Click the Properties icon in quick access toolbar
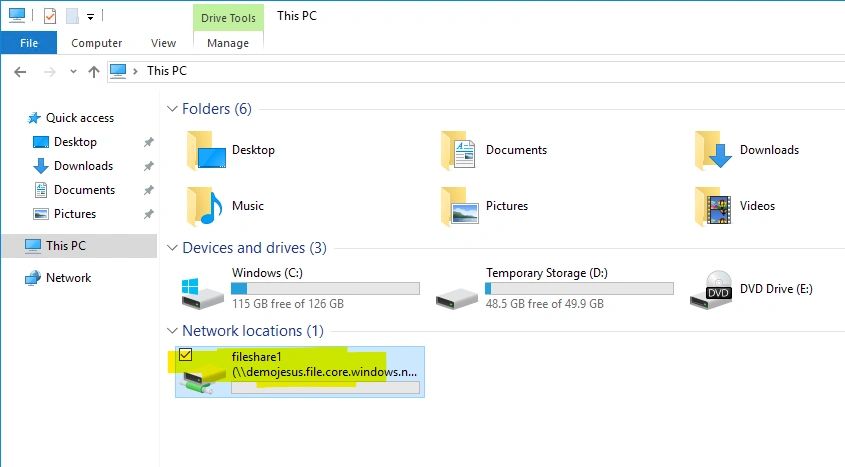Viewport: 845px width, 467px height. click(x=49, y=16)
